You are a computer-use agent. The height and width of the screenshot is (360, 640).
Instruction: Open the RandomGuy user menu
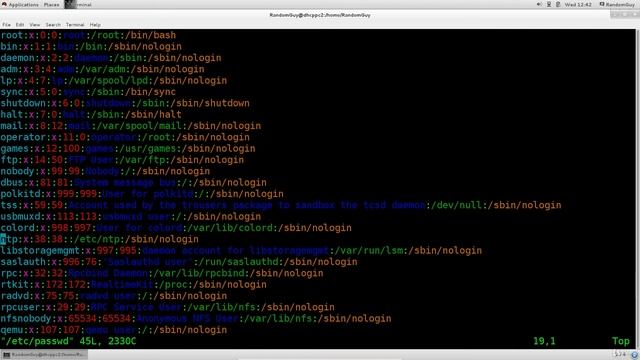point(617,4)
